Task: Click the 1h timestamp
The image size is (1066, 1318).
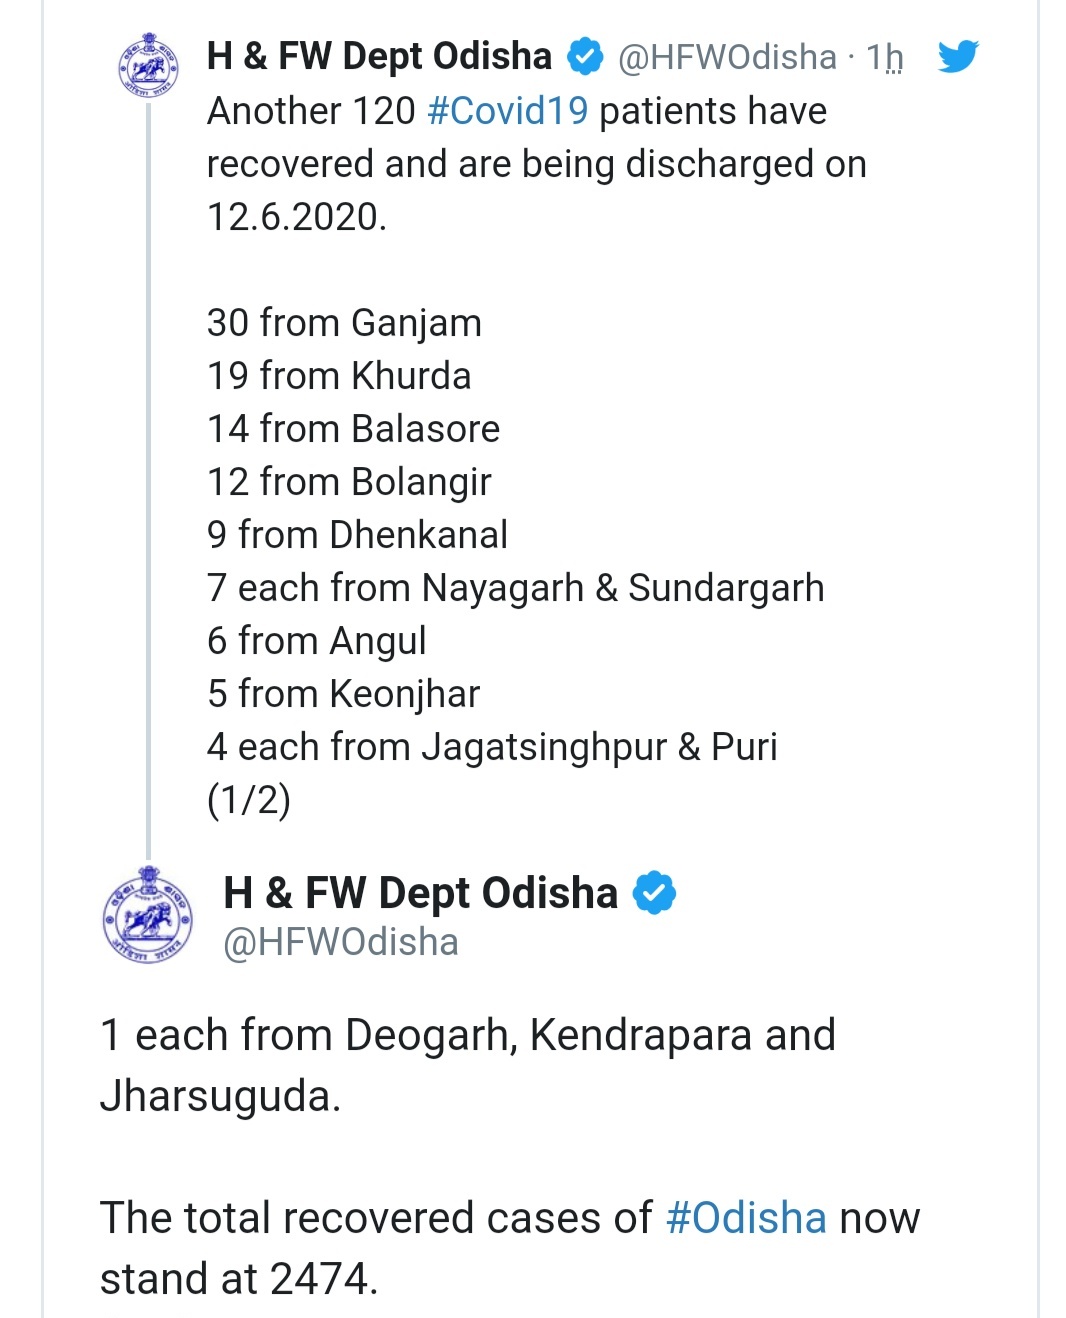Action: (885, 58)
